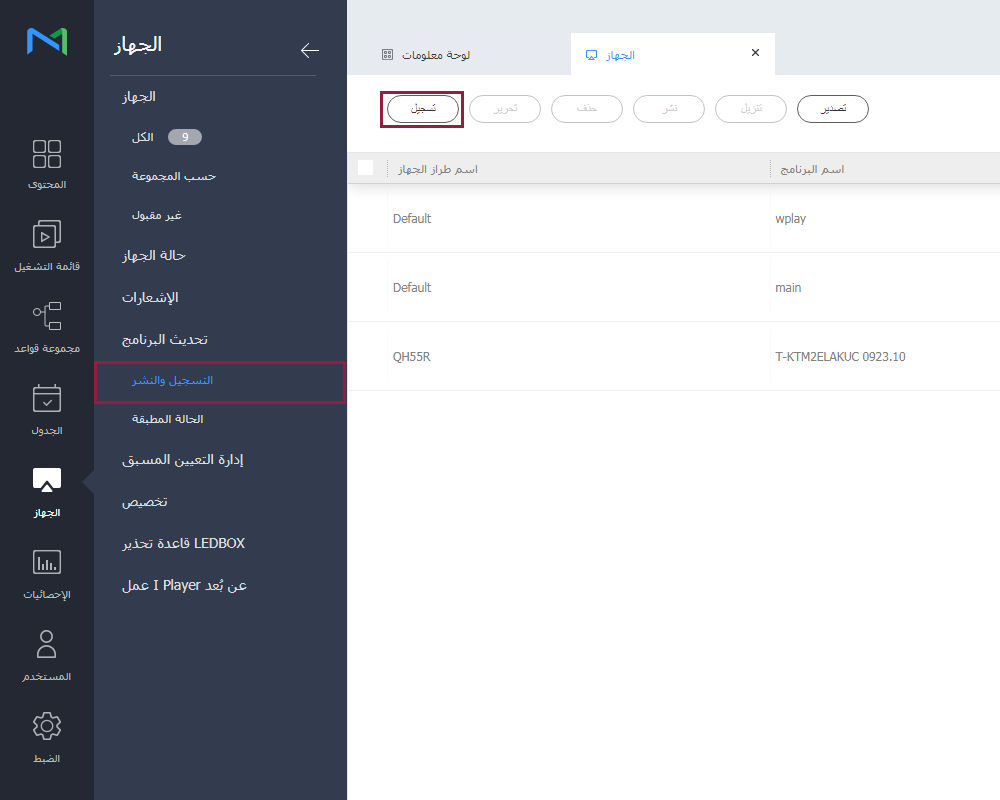Select the الحالة المطبقة submenu entry

[168, 420]
